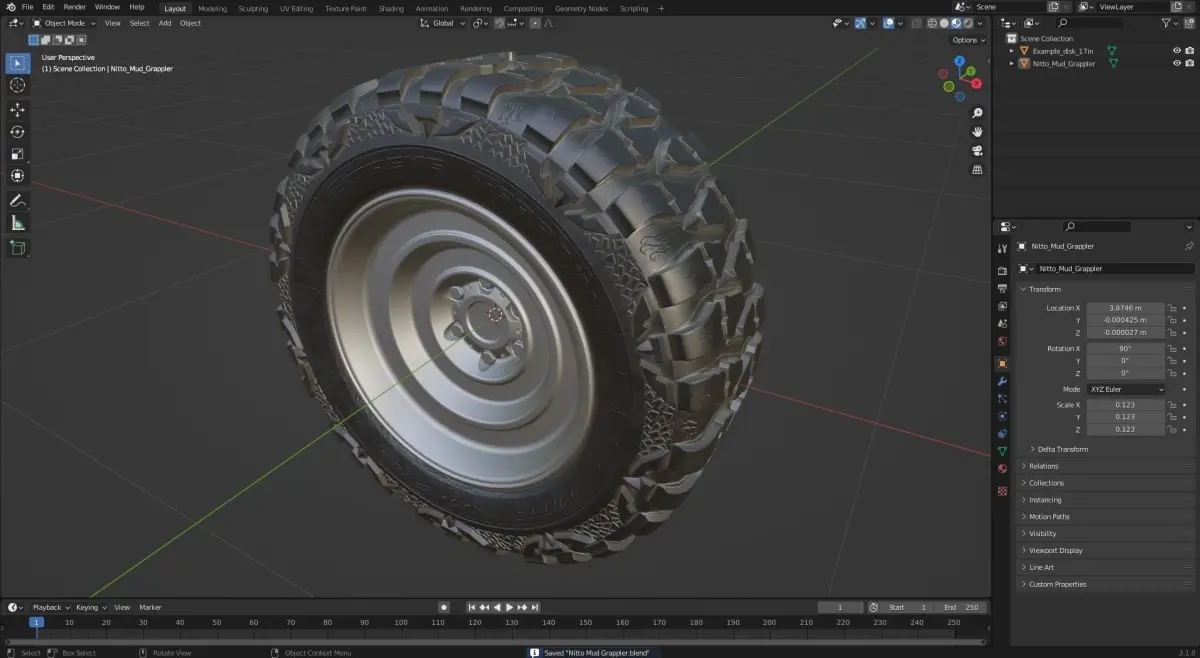Open Modifier properties wrench tab
This screenshot has height=658, width=1200.
[1002, 381]
